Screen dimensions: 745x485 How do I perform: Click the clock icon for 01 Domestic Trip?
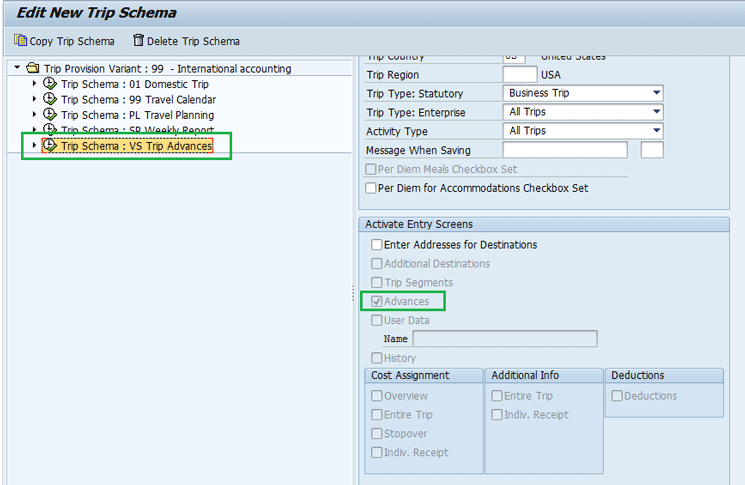tap(50, 84)
